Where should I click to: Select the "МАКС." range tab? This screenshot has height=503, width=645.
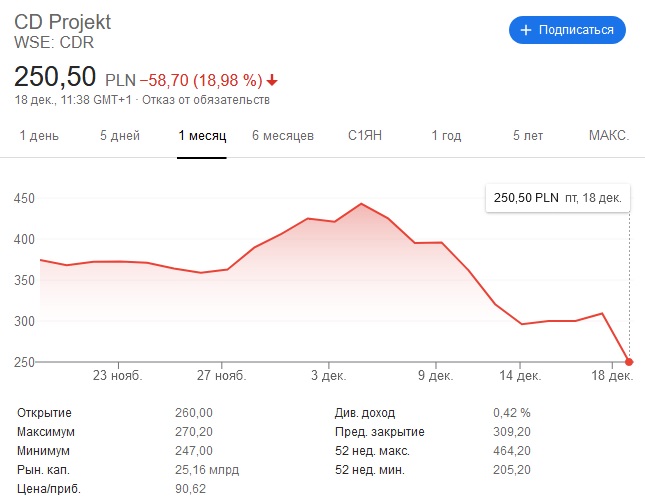pyautogui.click(x=608, y=135)
